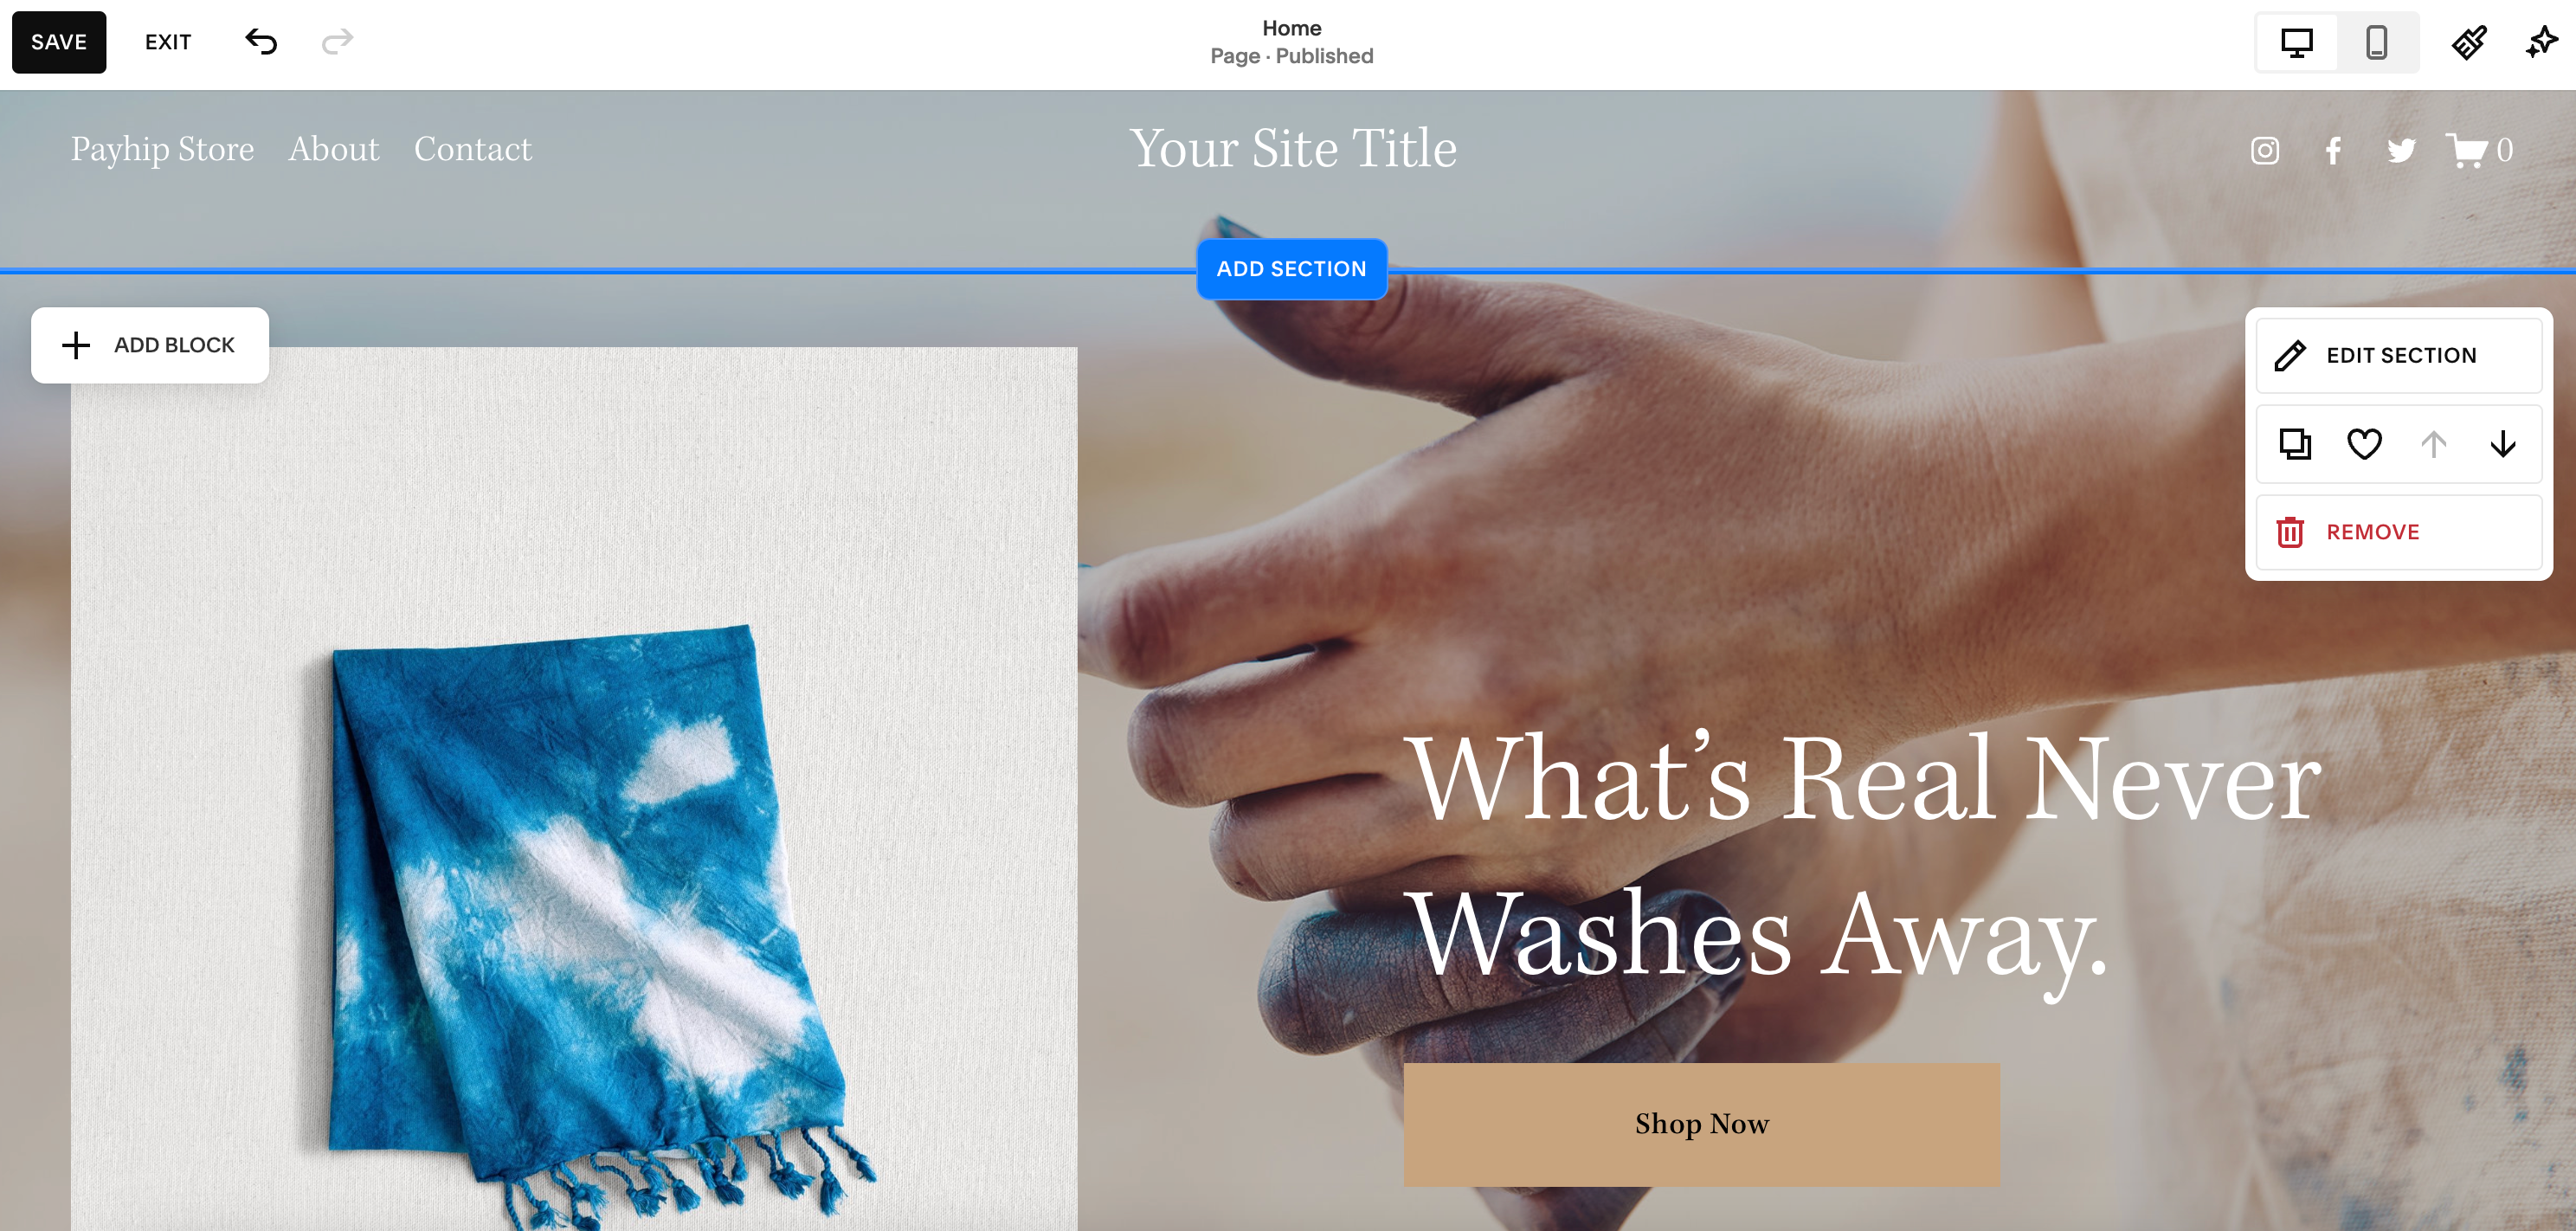Viewport: 2576px width, 1231px height.
Task: Click the SAVE button
Action: point(59,42)
